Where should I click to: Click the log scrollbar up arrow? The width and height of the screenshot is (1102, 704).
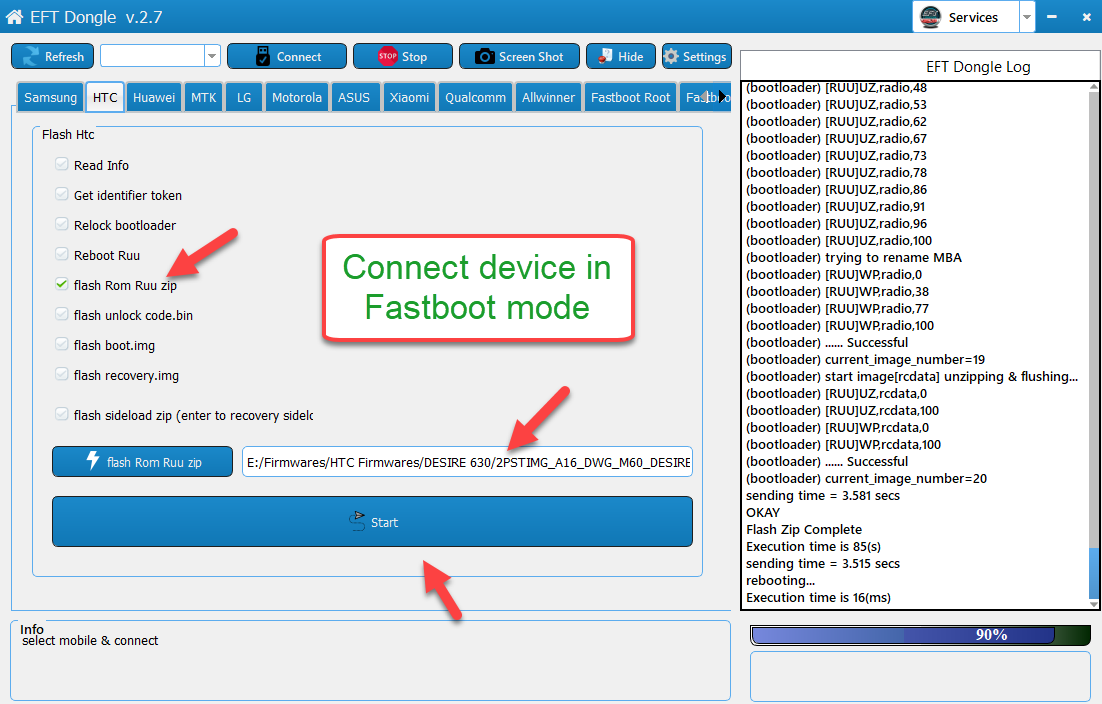pos(1094,87)
